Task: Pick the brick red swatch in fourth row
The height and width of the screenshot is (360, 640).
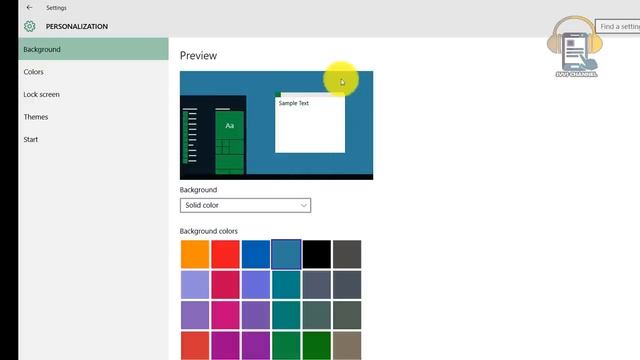Action: coord(195,345)
